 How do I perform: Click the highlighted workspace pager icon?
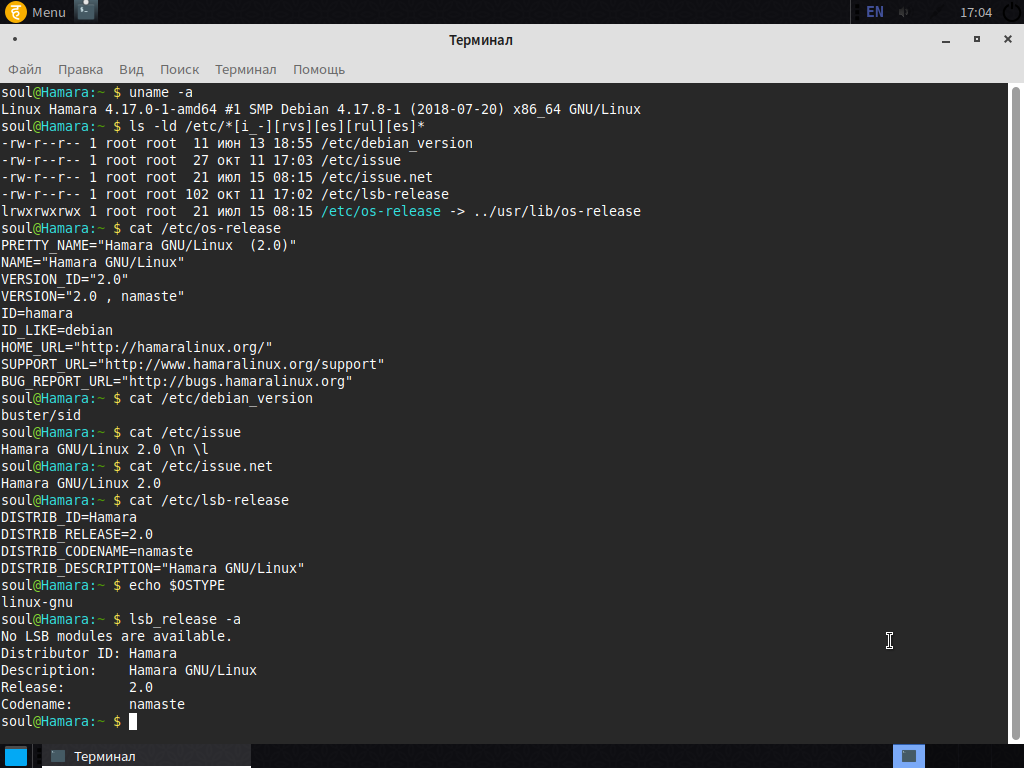click(x=908, y=756)
